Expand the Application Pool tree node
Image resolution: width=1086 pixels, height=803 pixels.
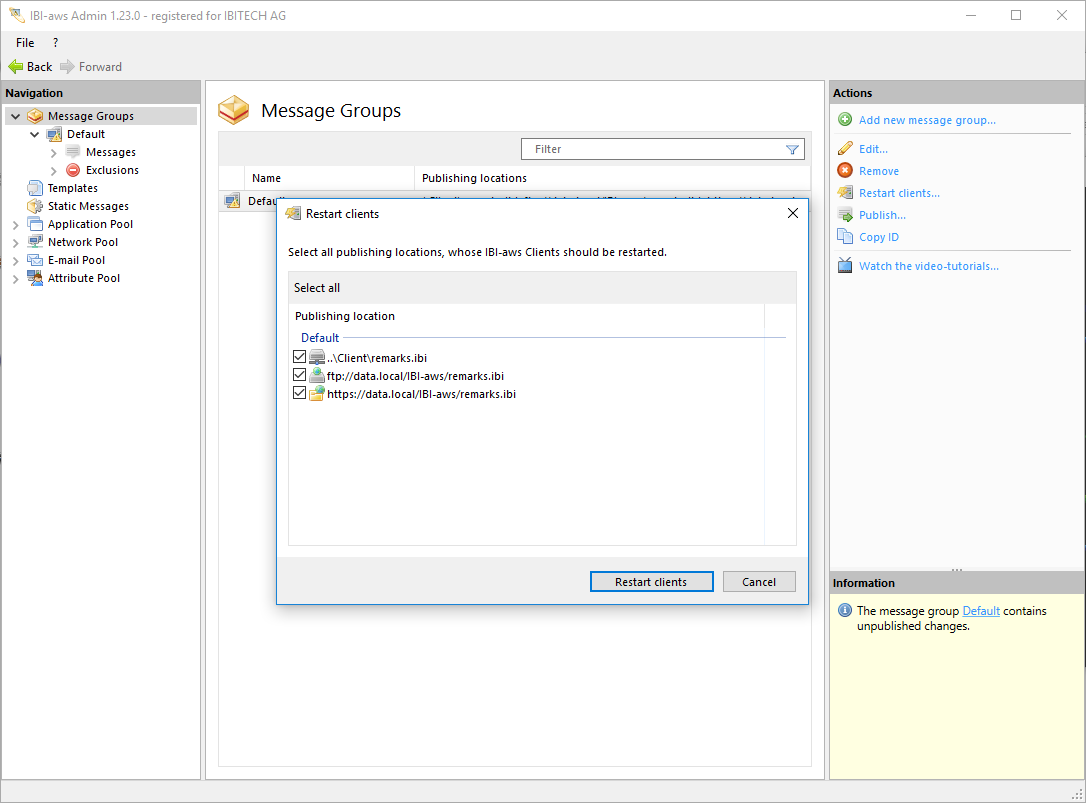[x=16, y=225]
